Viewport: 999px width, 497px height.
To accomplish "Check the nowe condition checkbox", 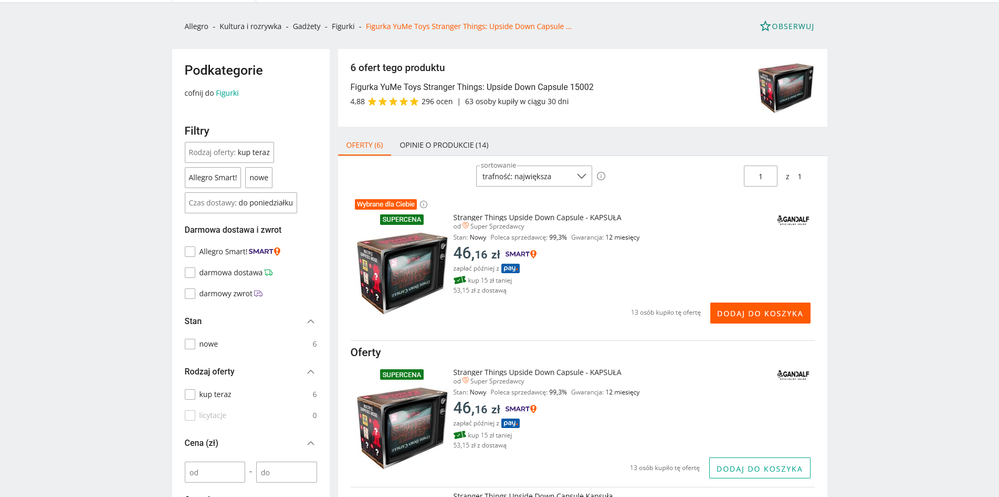I will (190, 344).
